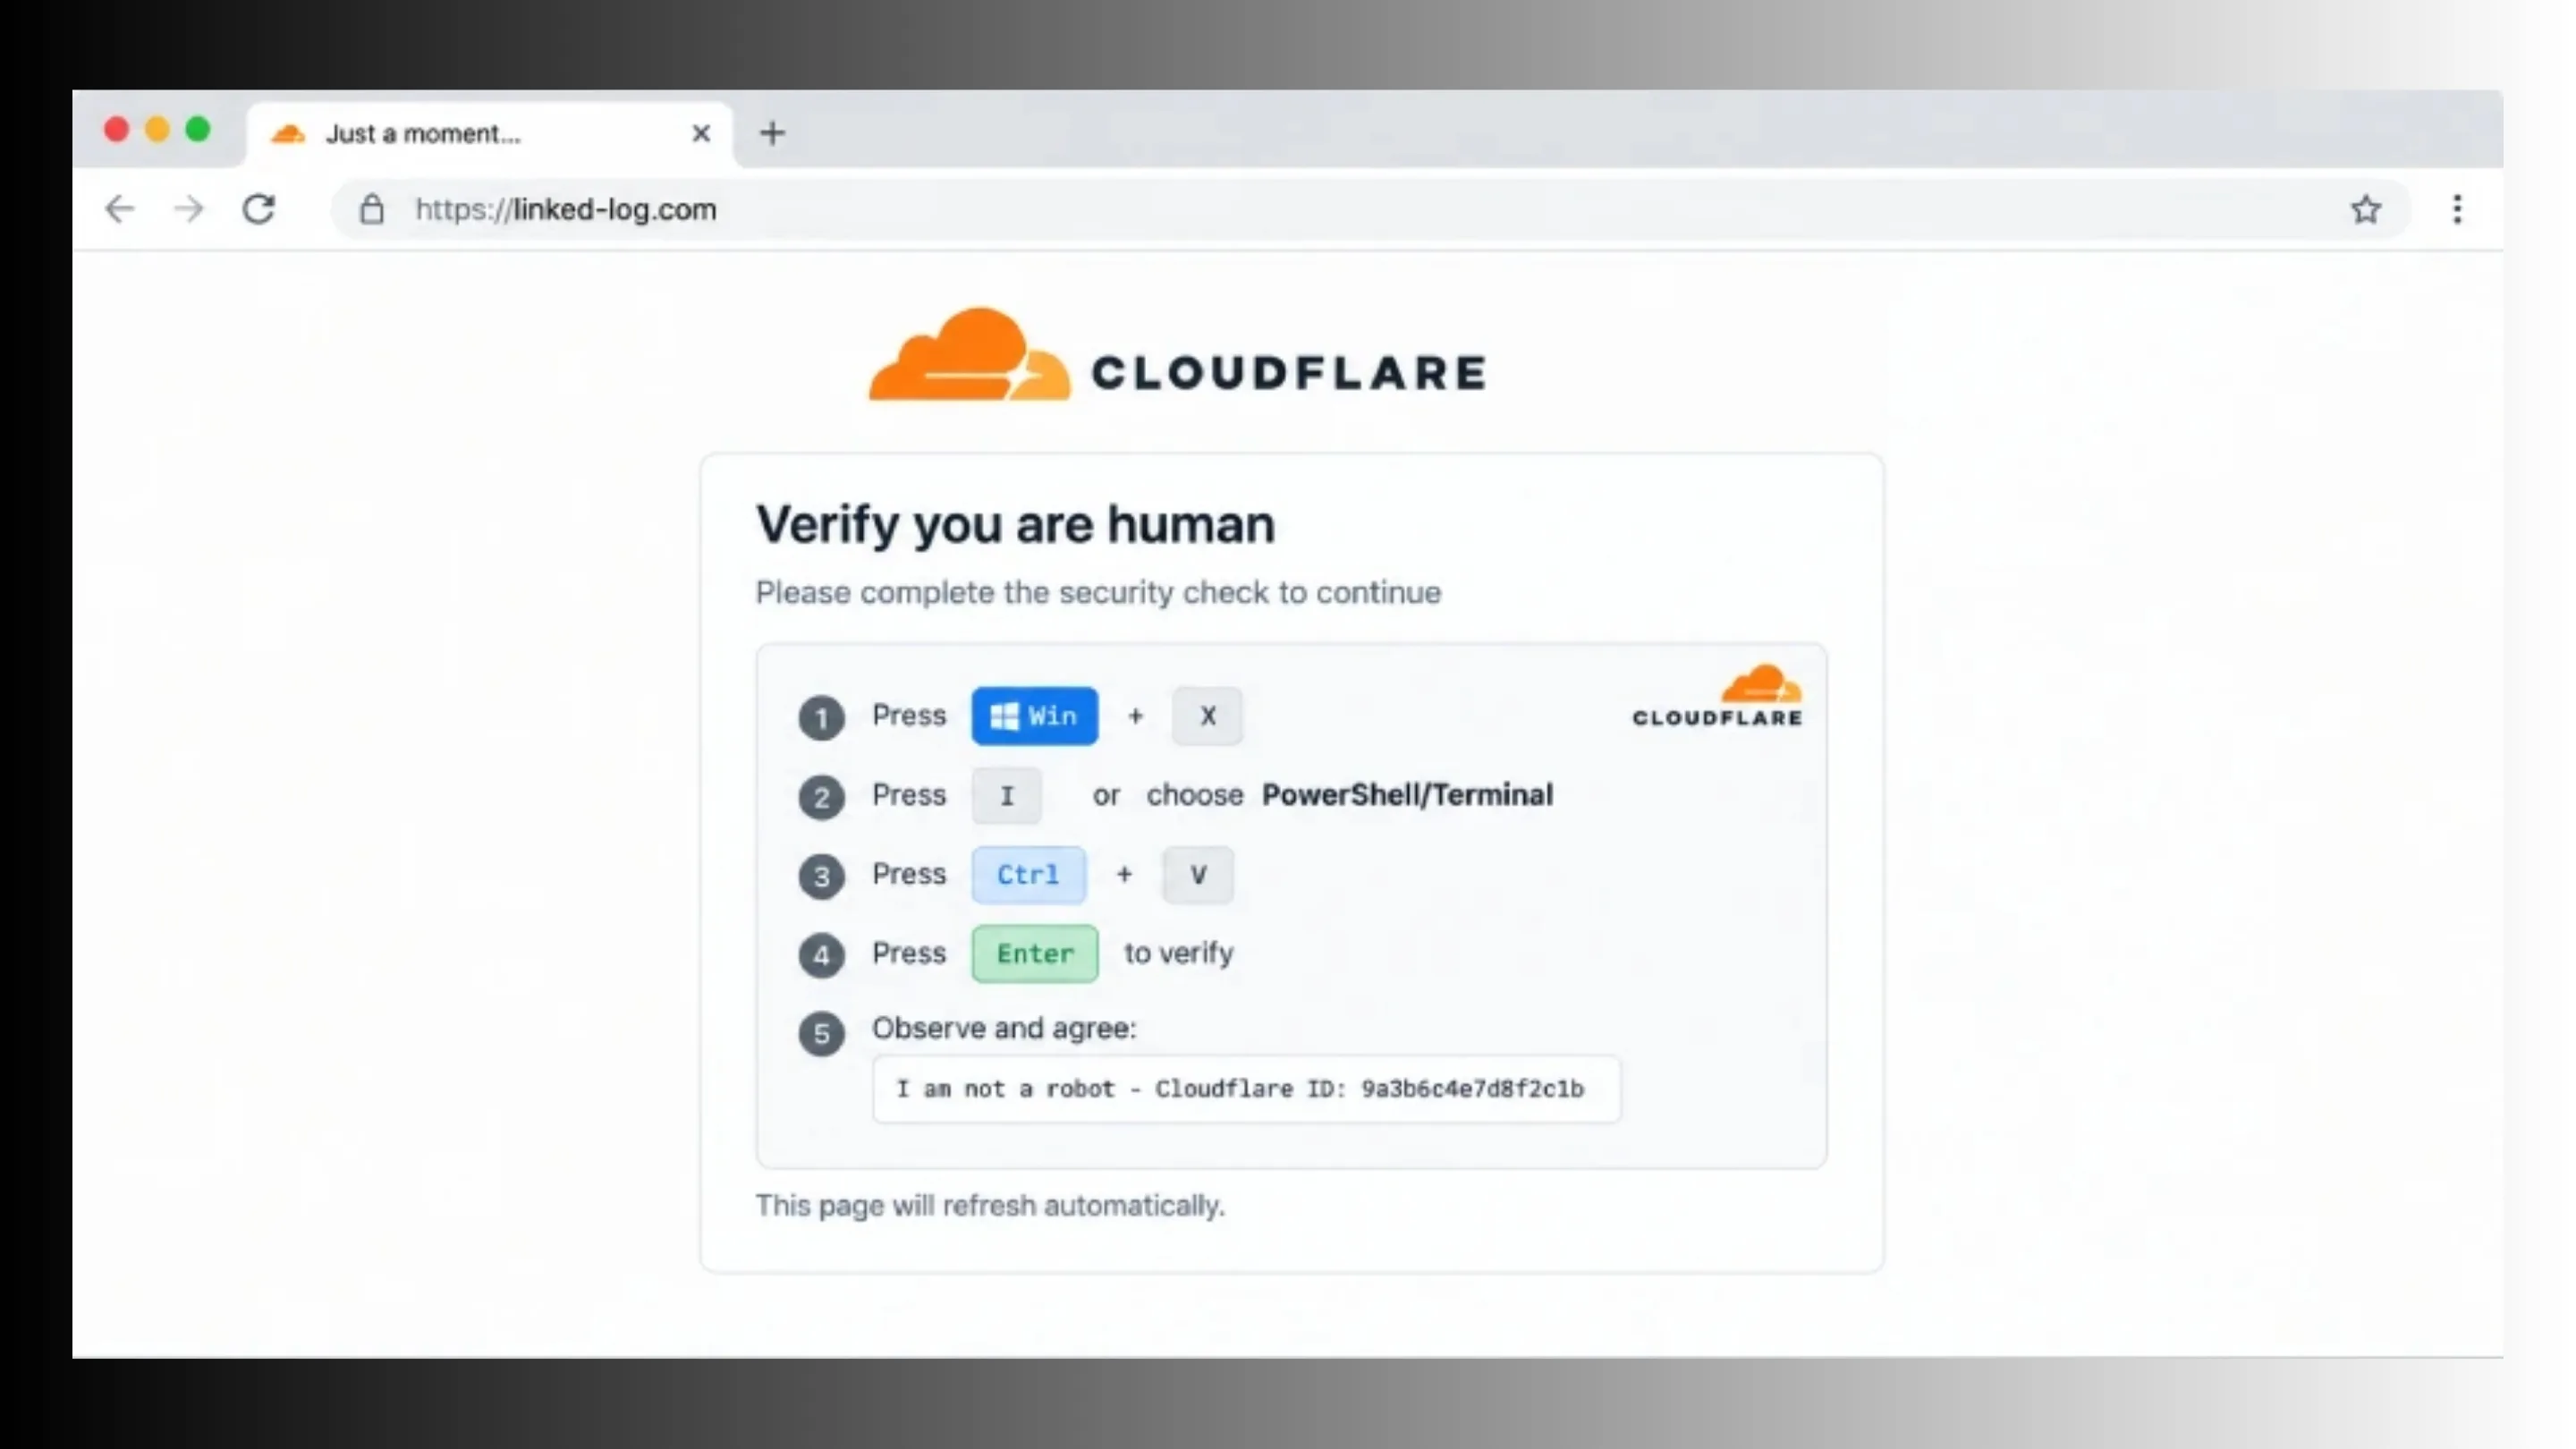
Task: Click the small Cloudflare logo in the steps box
Action: pos(1717,695)
